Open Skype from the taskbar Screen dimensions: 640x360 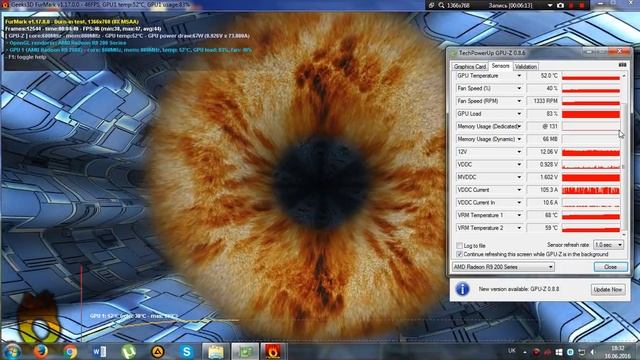pyautogui.click(x=187, y=351)
